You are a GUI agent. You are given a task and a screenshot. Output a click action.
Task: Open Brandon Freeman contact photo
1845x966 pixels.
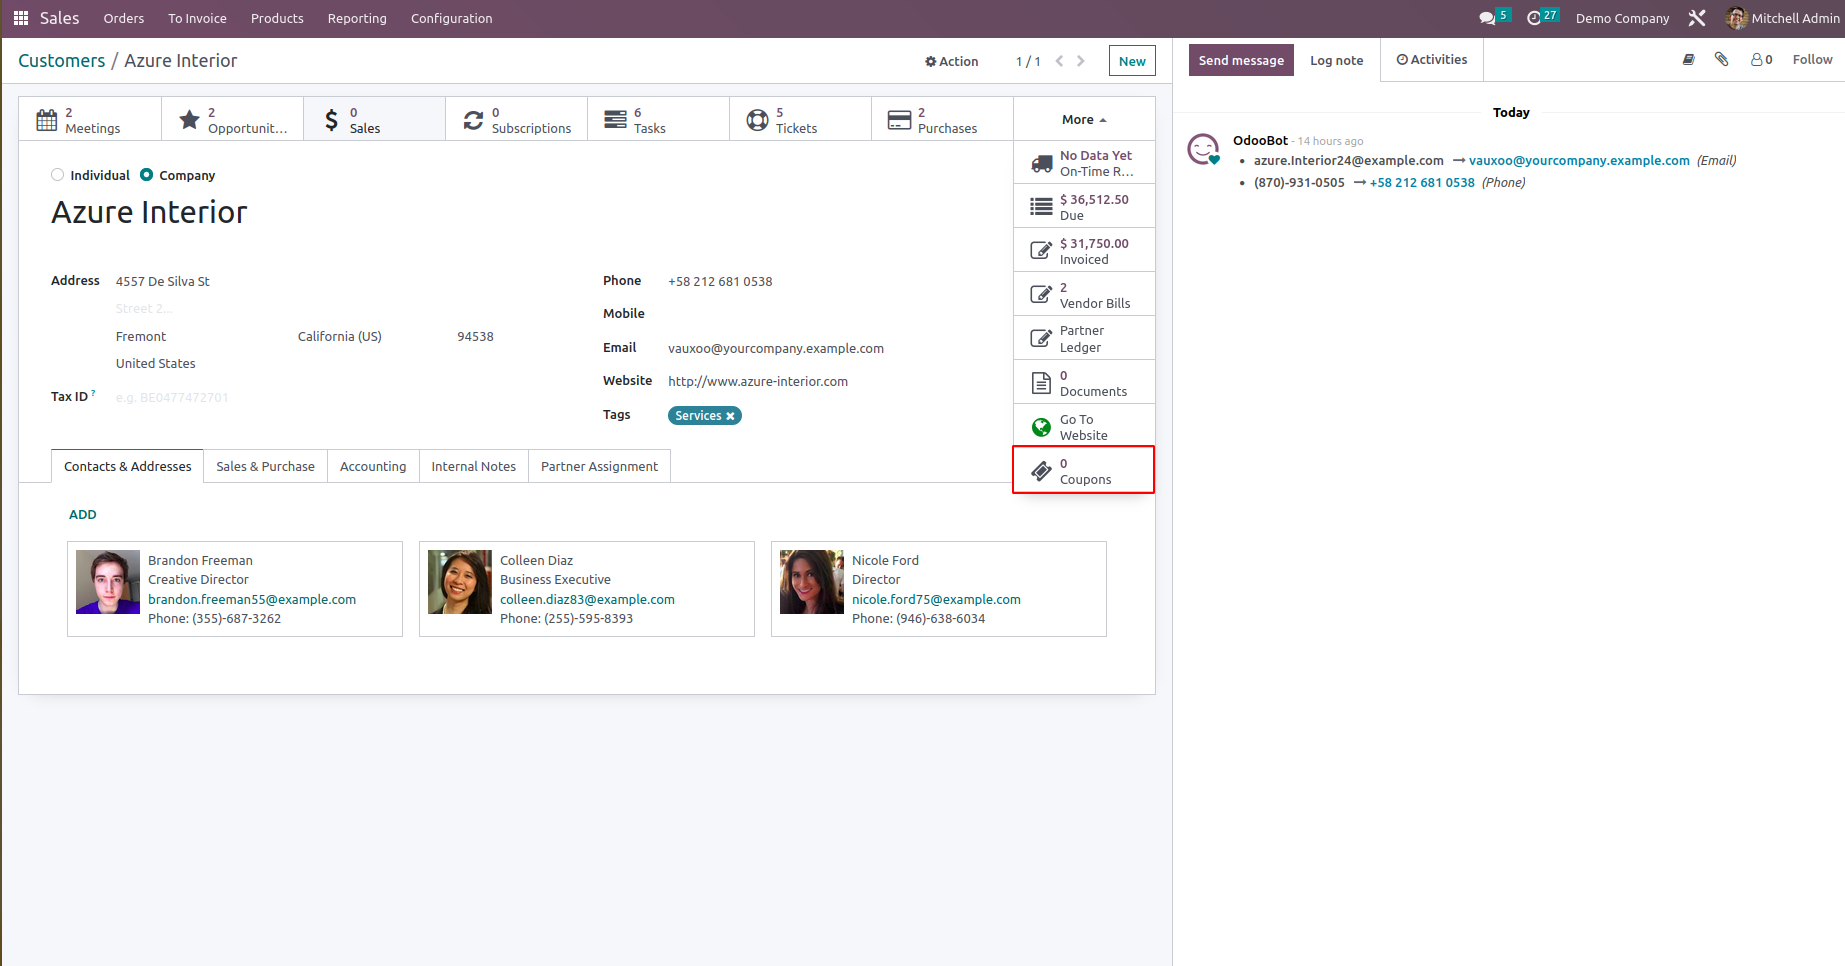(108, 582)
